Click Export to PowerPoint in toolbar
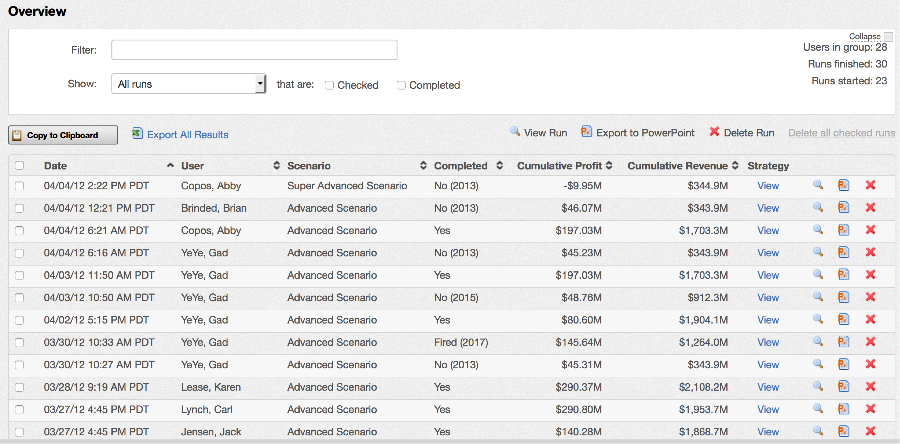This screenshot has height=444, width=900. (645, 133)
